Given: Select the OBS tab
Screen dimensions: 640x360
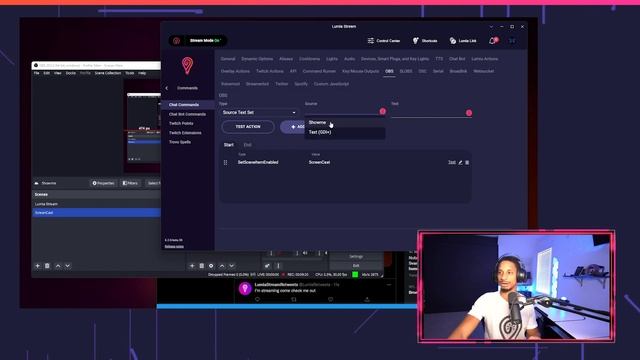Looking at the screenshot, I should tap(389, 71).
